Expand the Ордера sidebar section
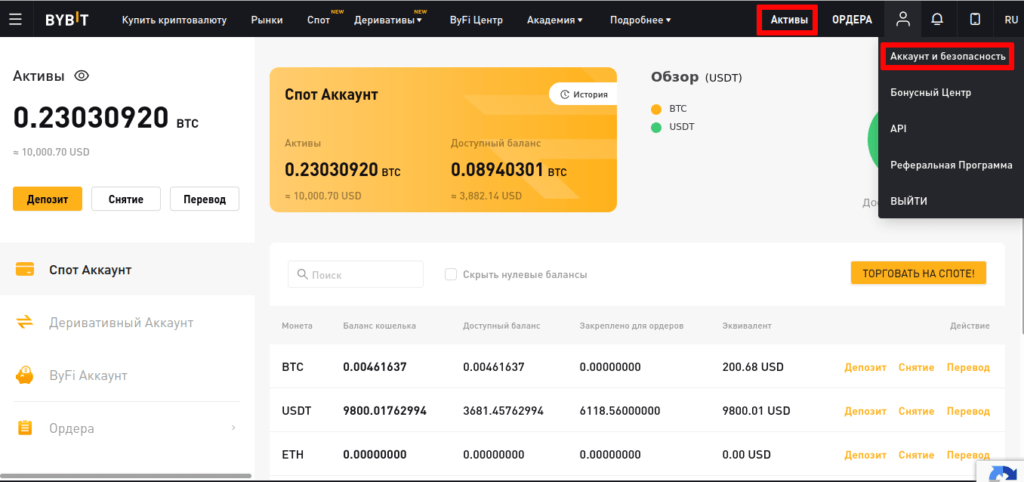1024x482 pixels. [233, 428]
